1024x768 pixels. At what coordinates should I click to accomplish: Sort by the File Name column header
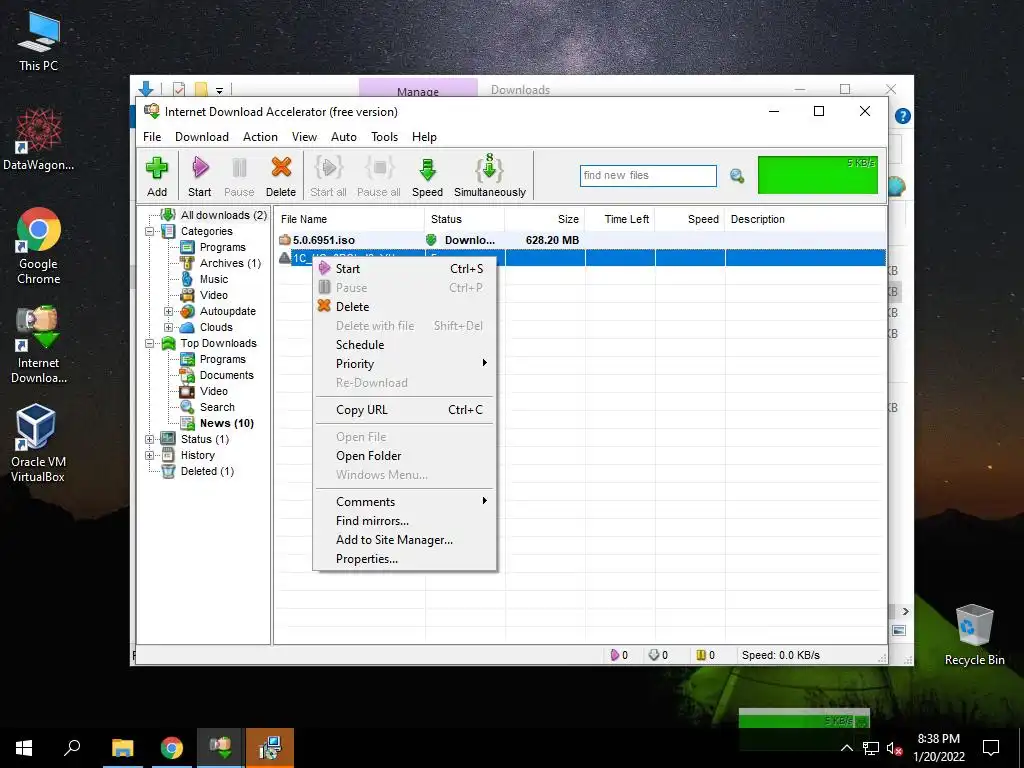click(x=350, y=219)
